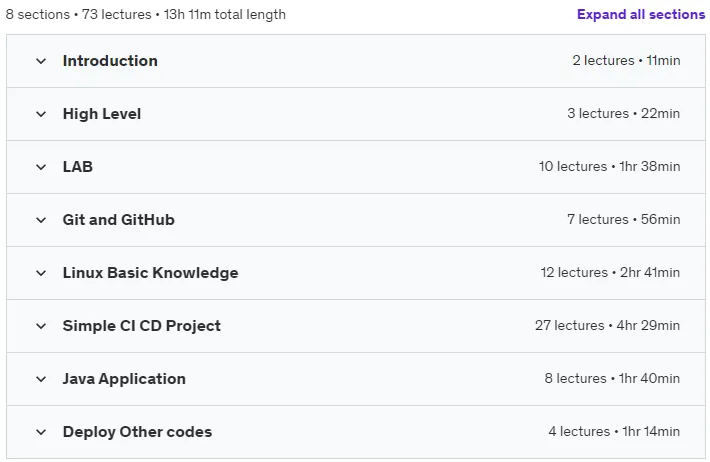The height and width of the screenshot is (462, 710).
Task: Click the 27 lectures 4hr 29min label
Action: tap(607, 325)
